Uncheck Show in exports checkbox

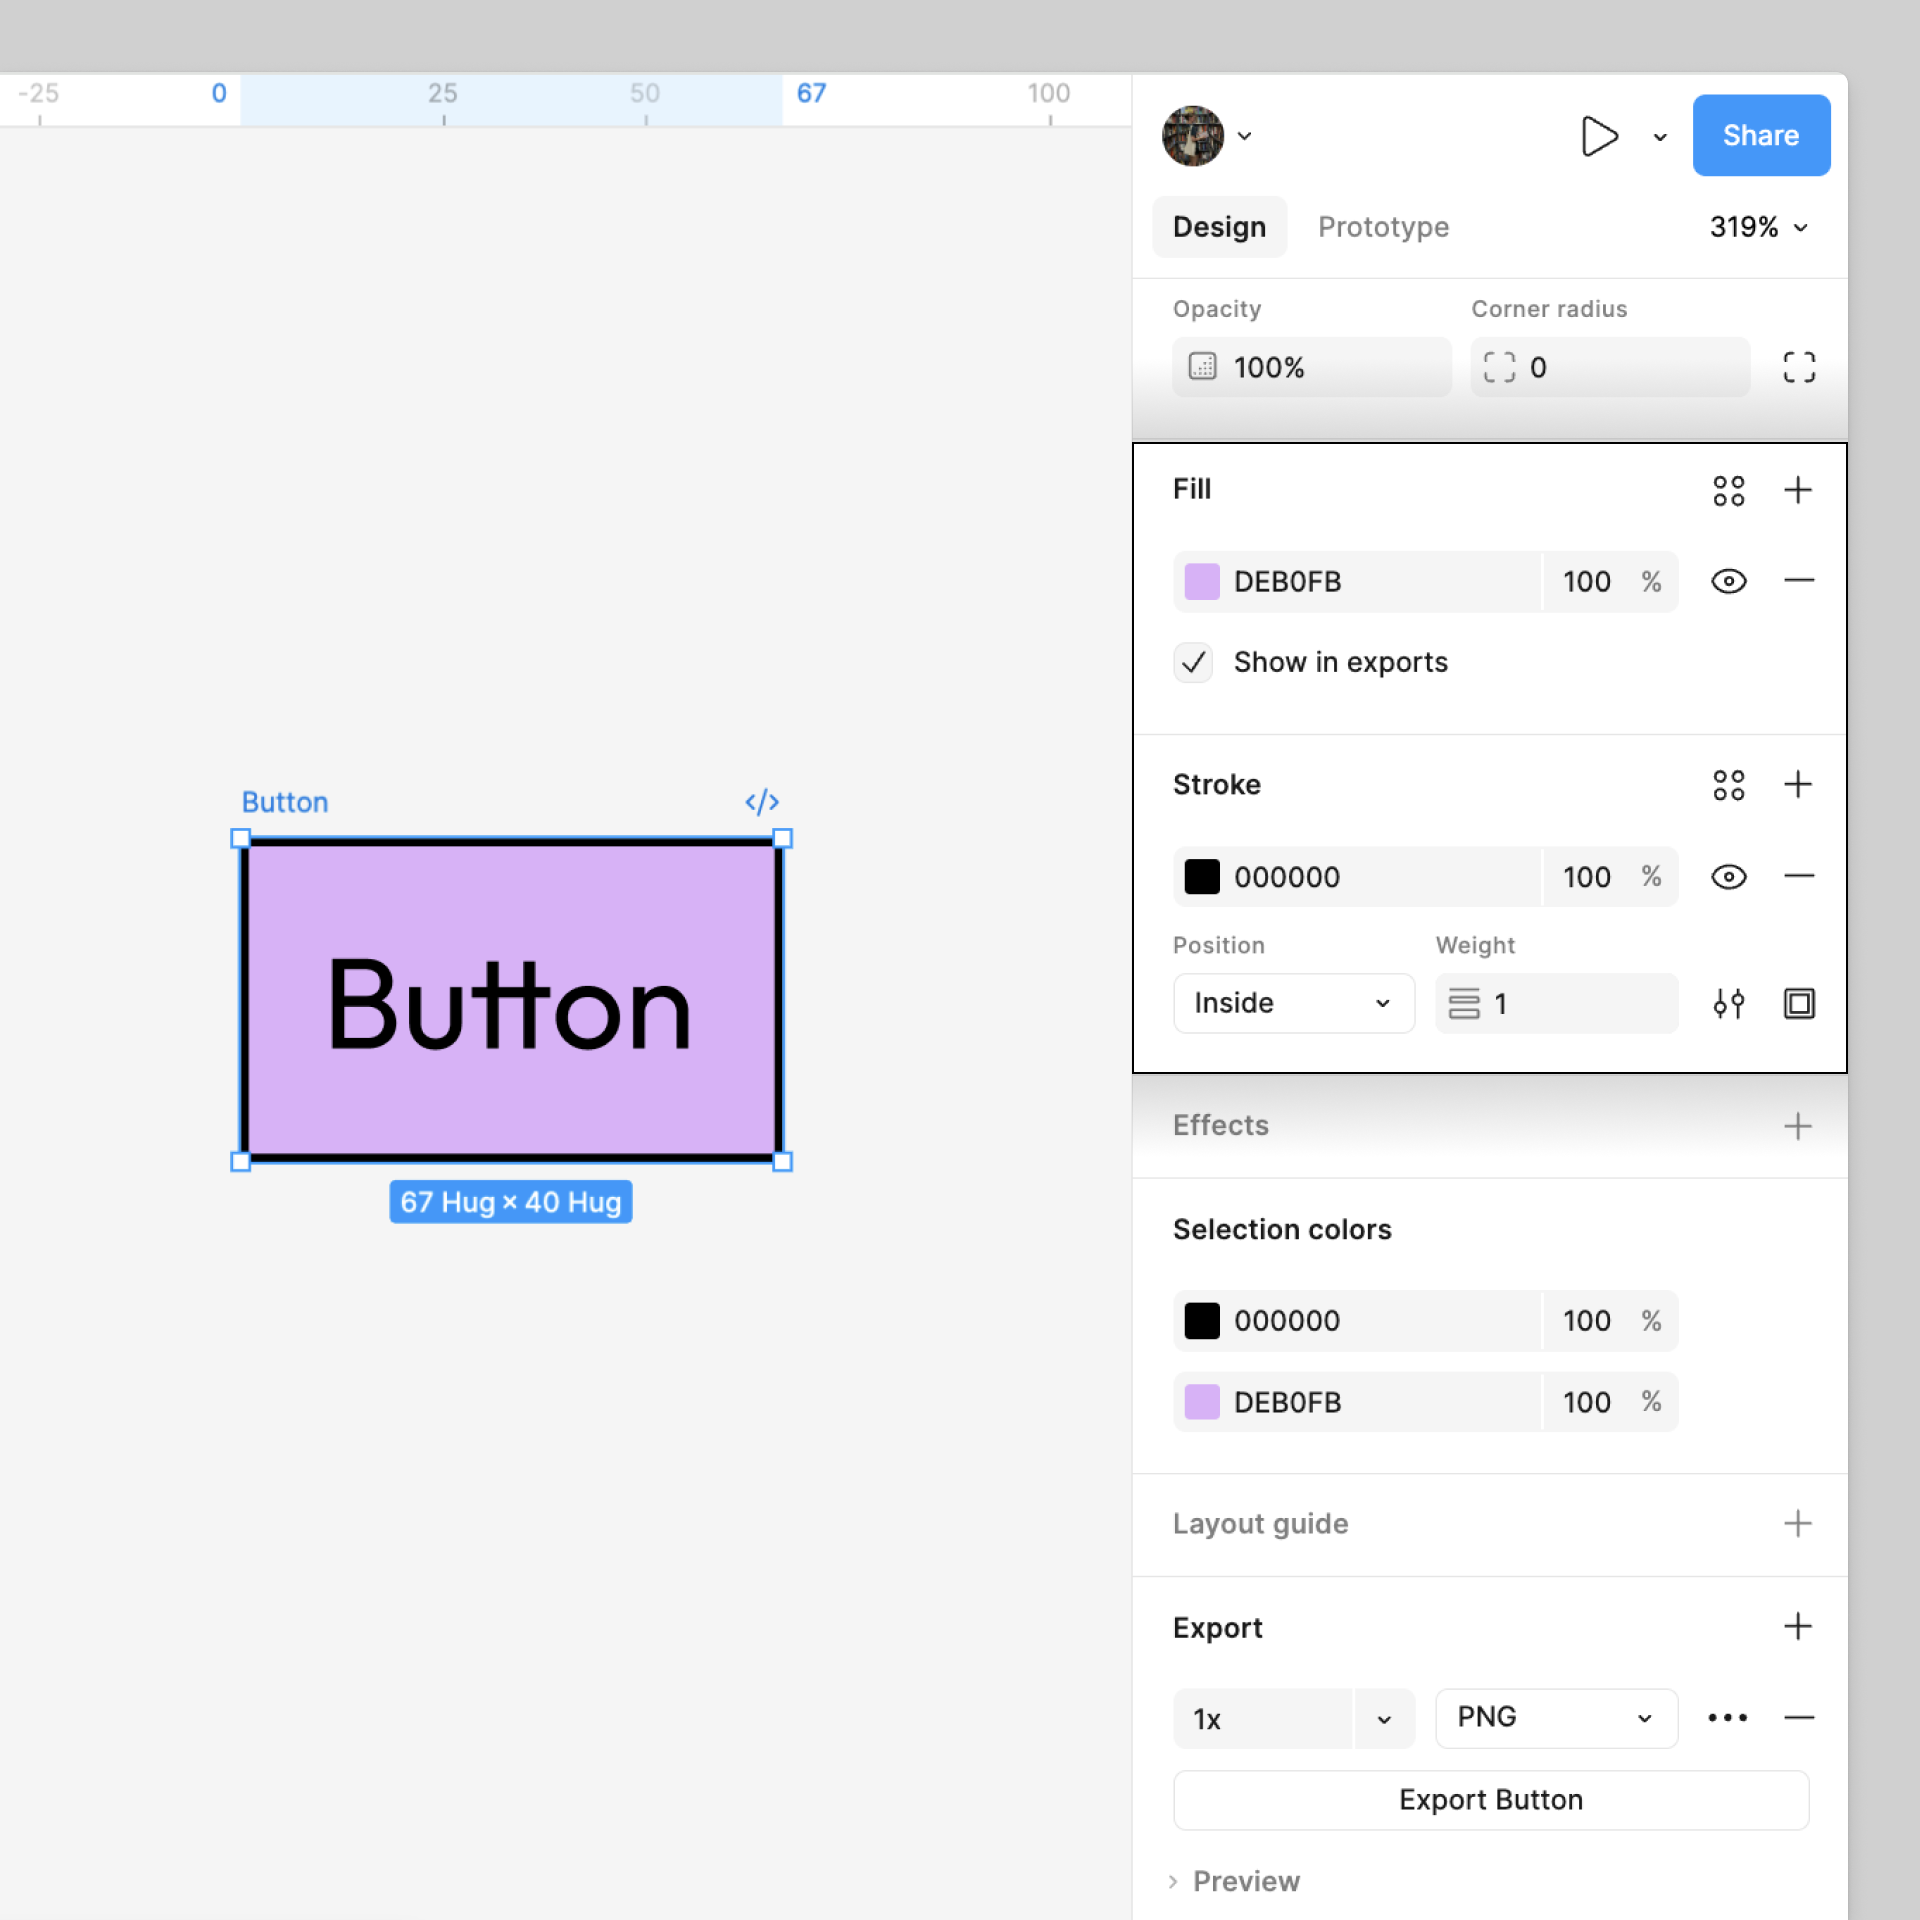(x=1193, y=662)
